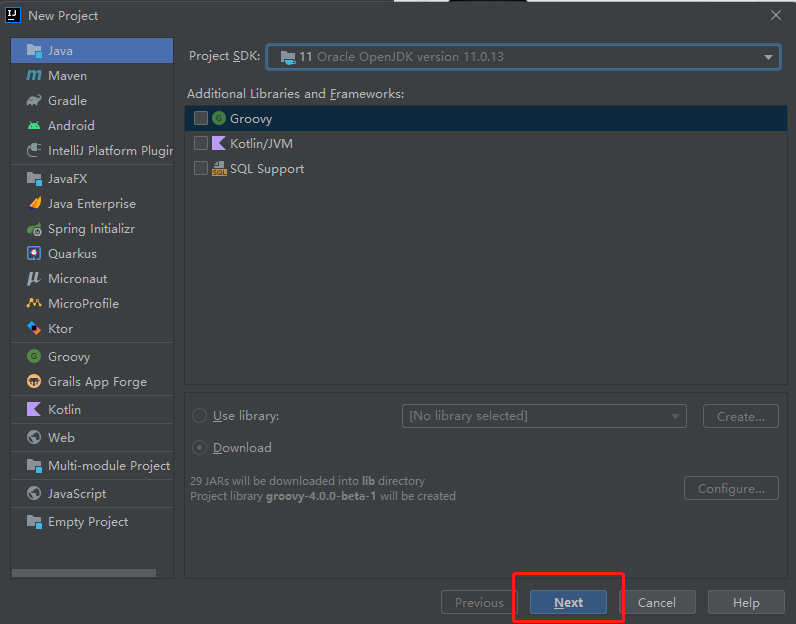Select Spring Initializr generator
The height and width of the screenshot is (624, 796).
(92, 229)
